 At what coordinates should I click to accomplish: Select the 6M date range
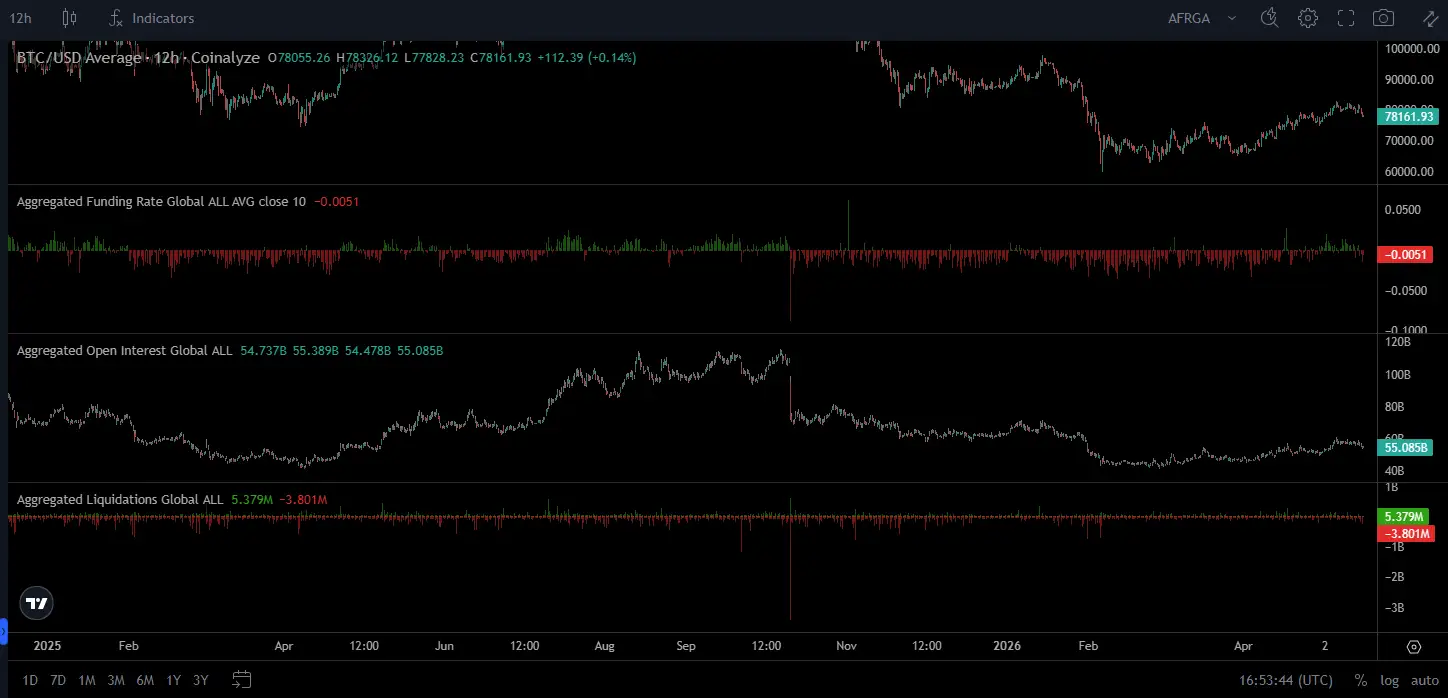(x=145, y=680)
